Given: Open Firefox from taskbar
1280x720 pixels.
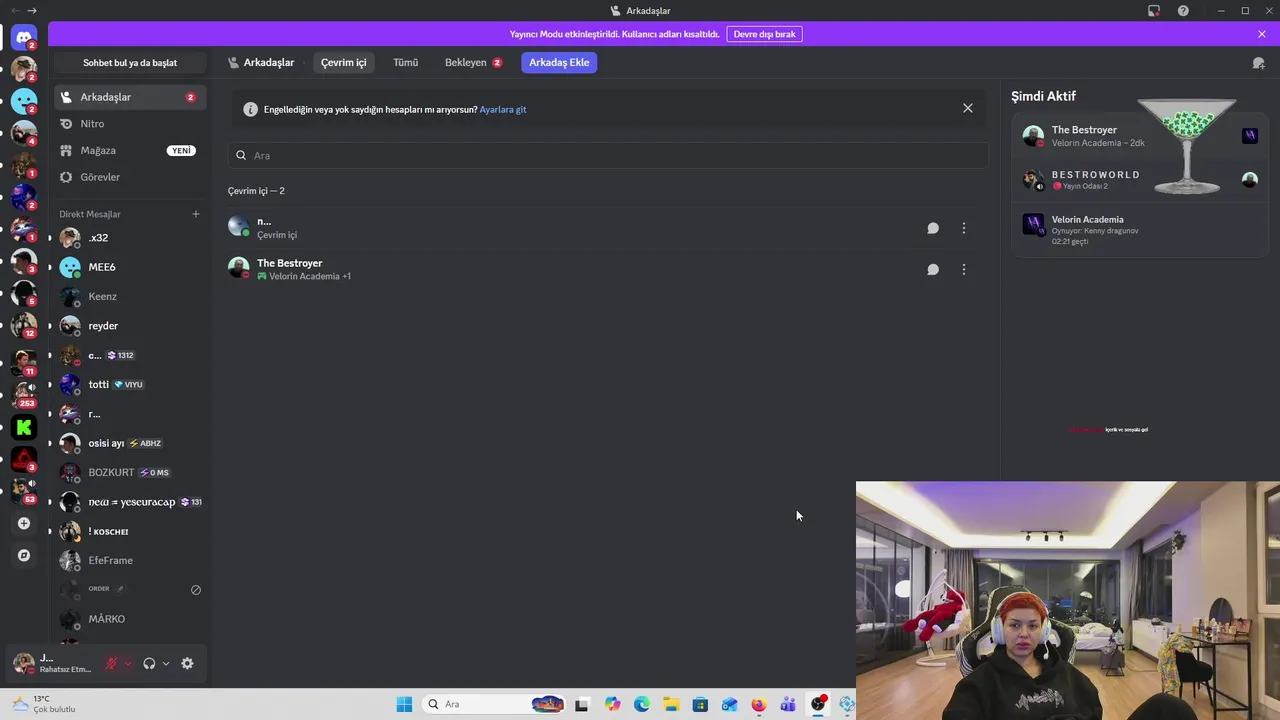Looking at the screenshot, I should [759, 704].
